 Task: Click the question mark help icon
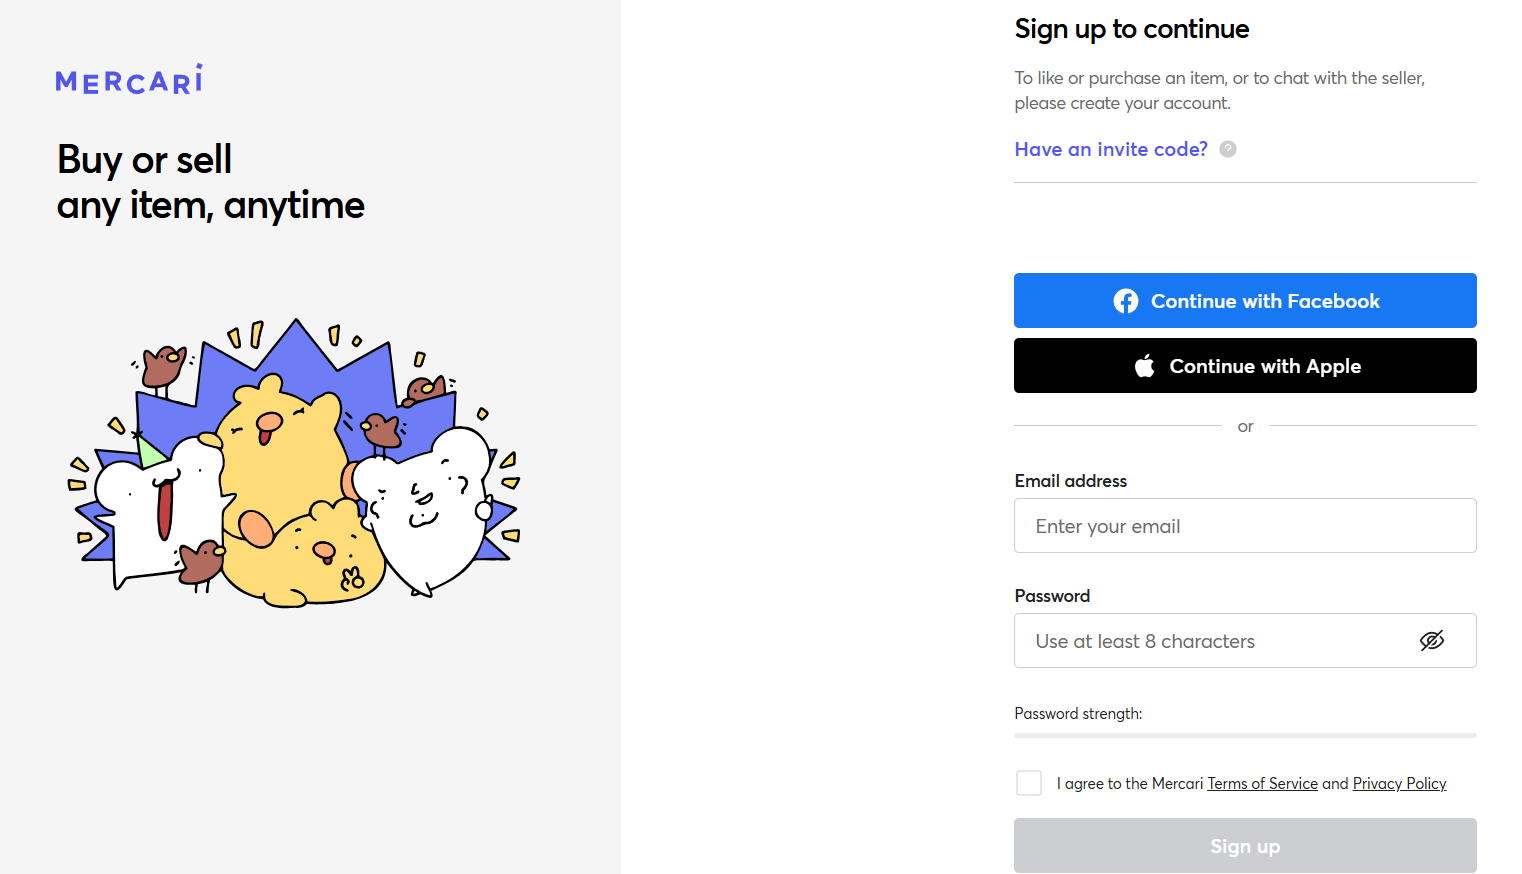(1228, 149)
